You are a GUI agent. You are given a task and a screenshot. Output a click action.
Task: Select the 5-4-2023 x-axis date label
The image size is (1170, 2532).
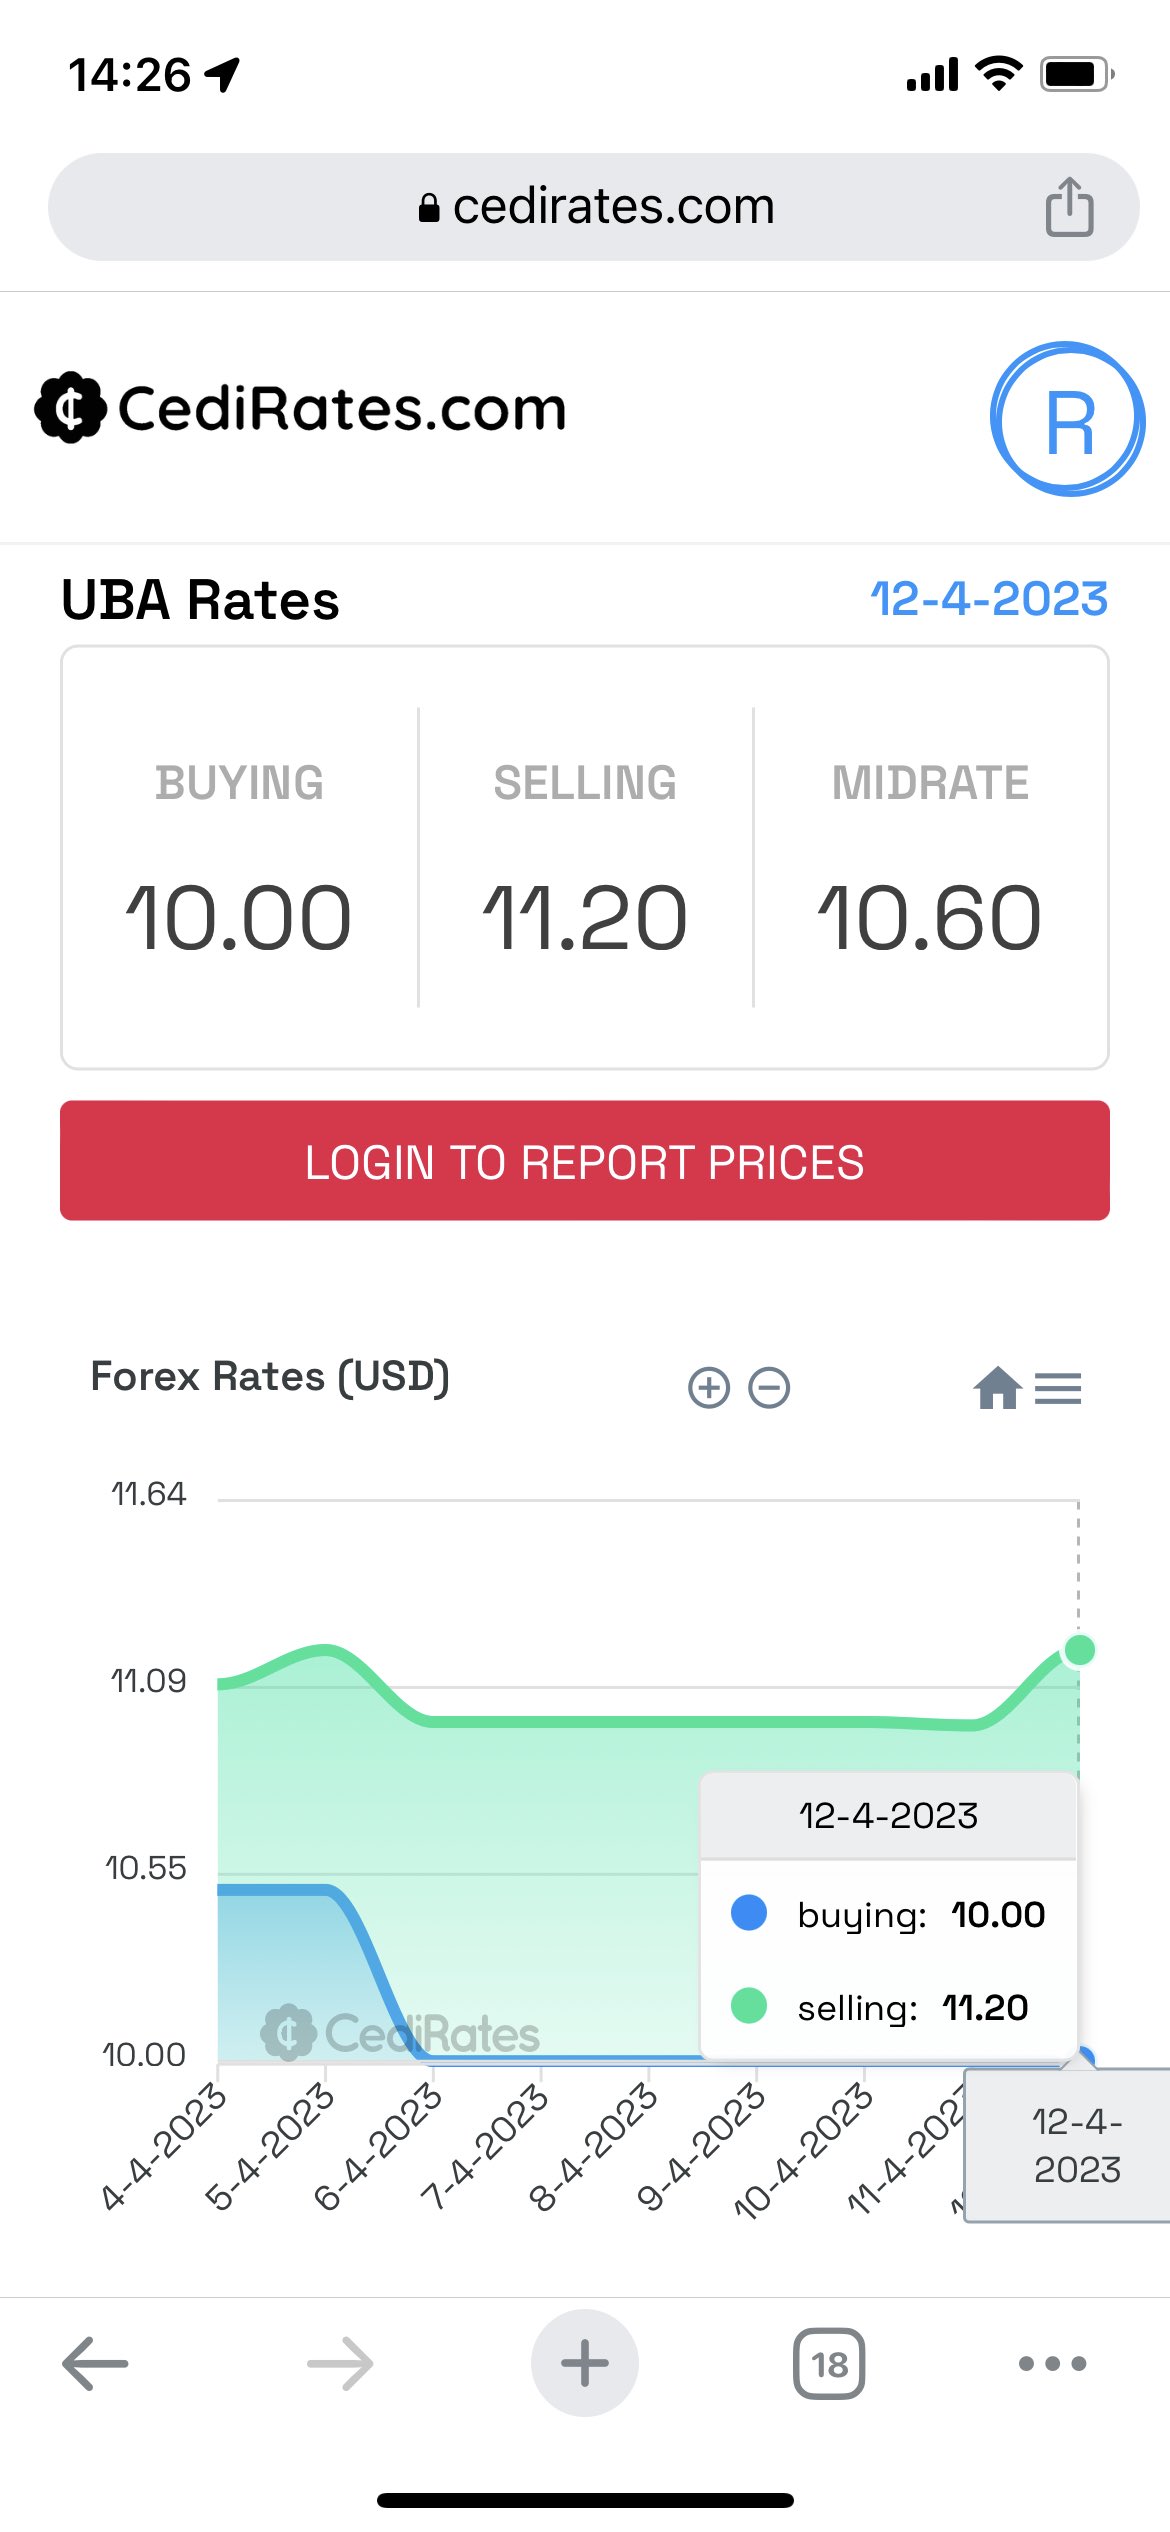click(x=269, y=2144)
